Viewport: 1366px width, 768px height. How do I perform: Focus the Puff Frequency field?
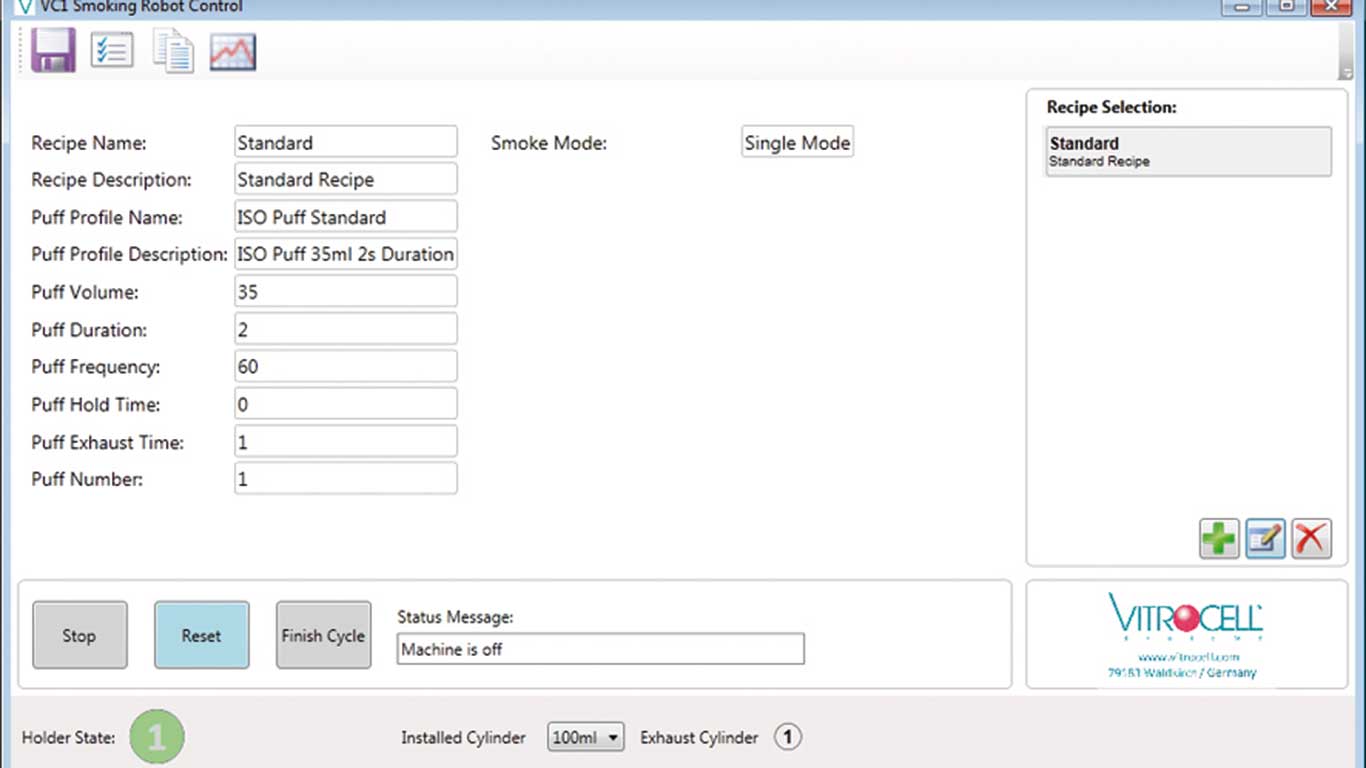pos(346,367)
